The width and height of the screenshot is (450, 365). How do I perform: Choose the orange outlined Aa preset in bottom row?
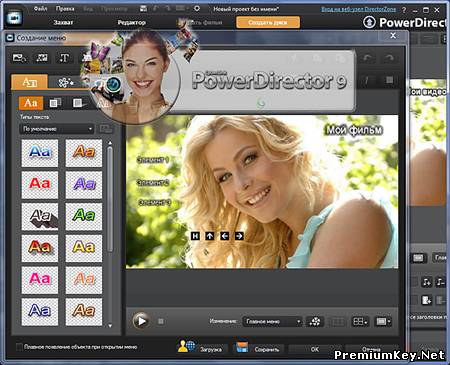tap(84, 312)
